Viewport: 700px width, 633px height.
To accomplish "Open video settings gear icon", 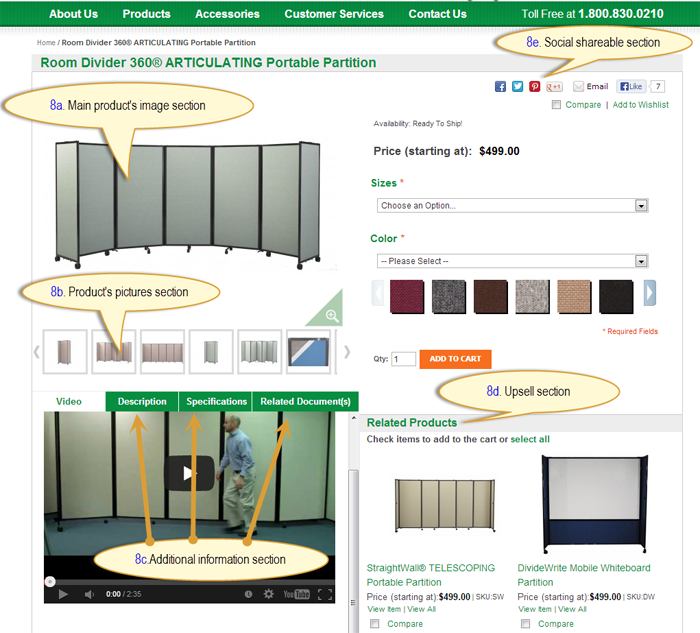I will (x=268, y=594).
